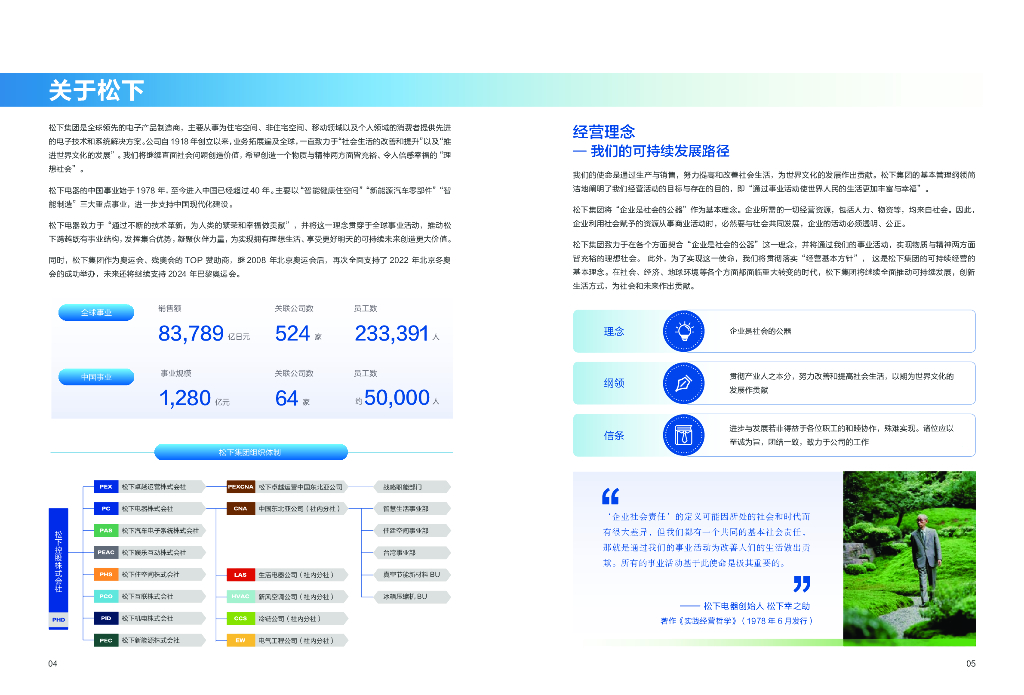Click the blue PC badge
The height and width of the screenshot is (695, 1024).
coord(106,508)
